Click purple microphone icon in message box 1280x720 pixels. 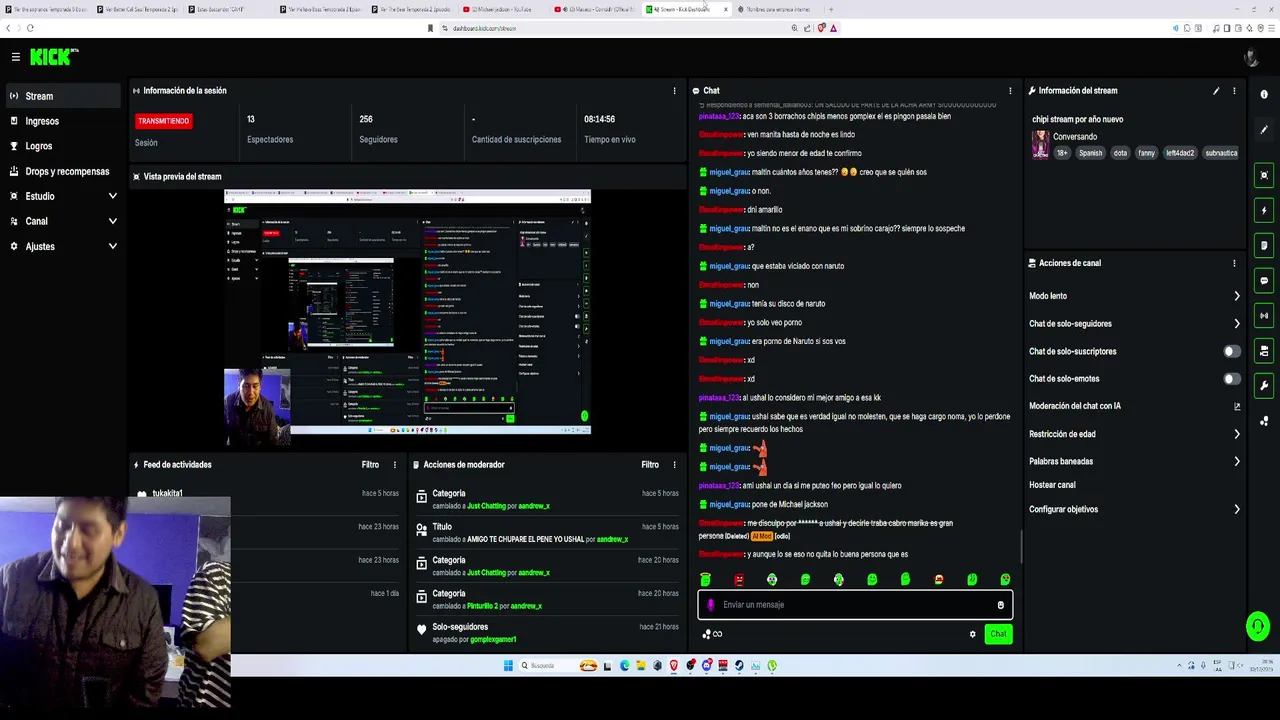[710, 605]
